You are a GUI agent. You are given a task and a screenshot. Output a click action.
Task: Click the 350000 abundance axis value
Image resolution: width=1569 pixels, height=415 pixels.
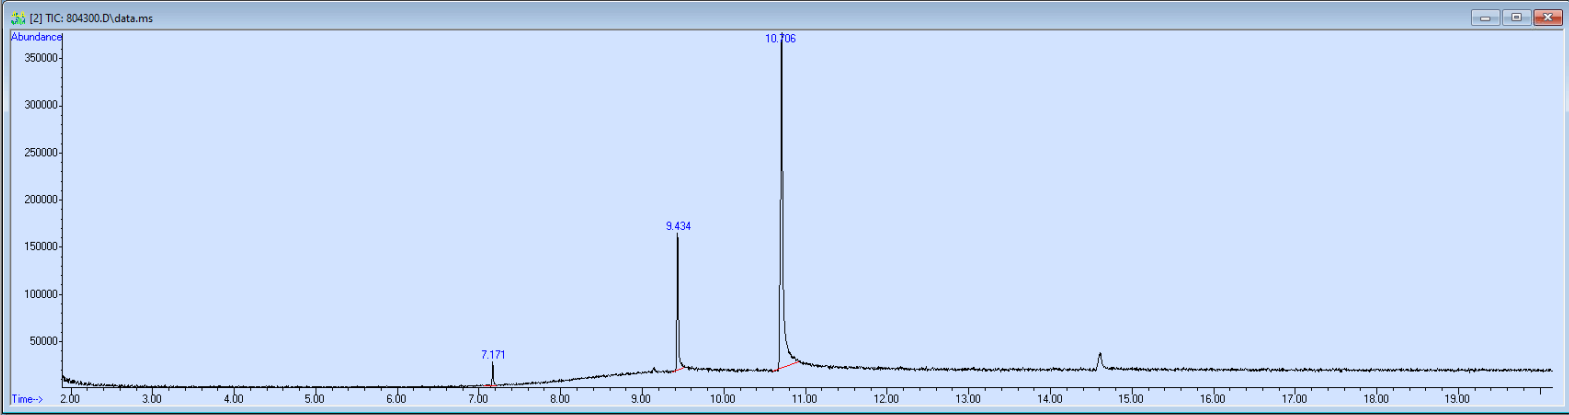[41, 58]
